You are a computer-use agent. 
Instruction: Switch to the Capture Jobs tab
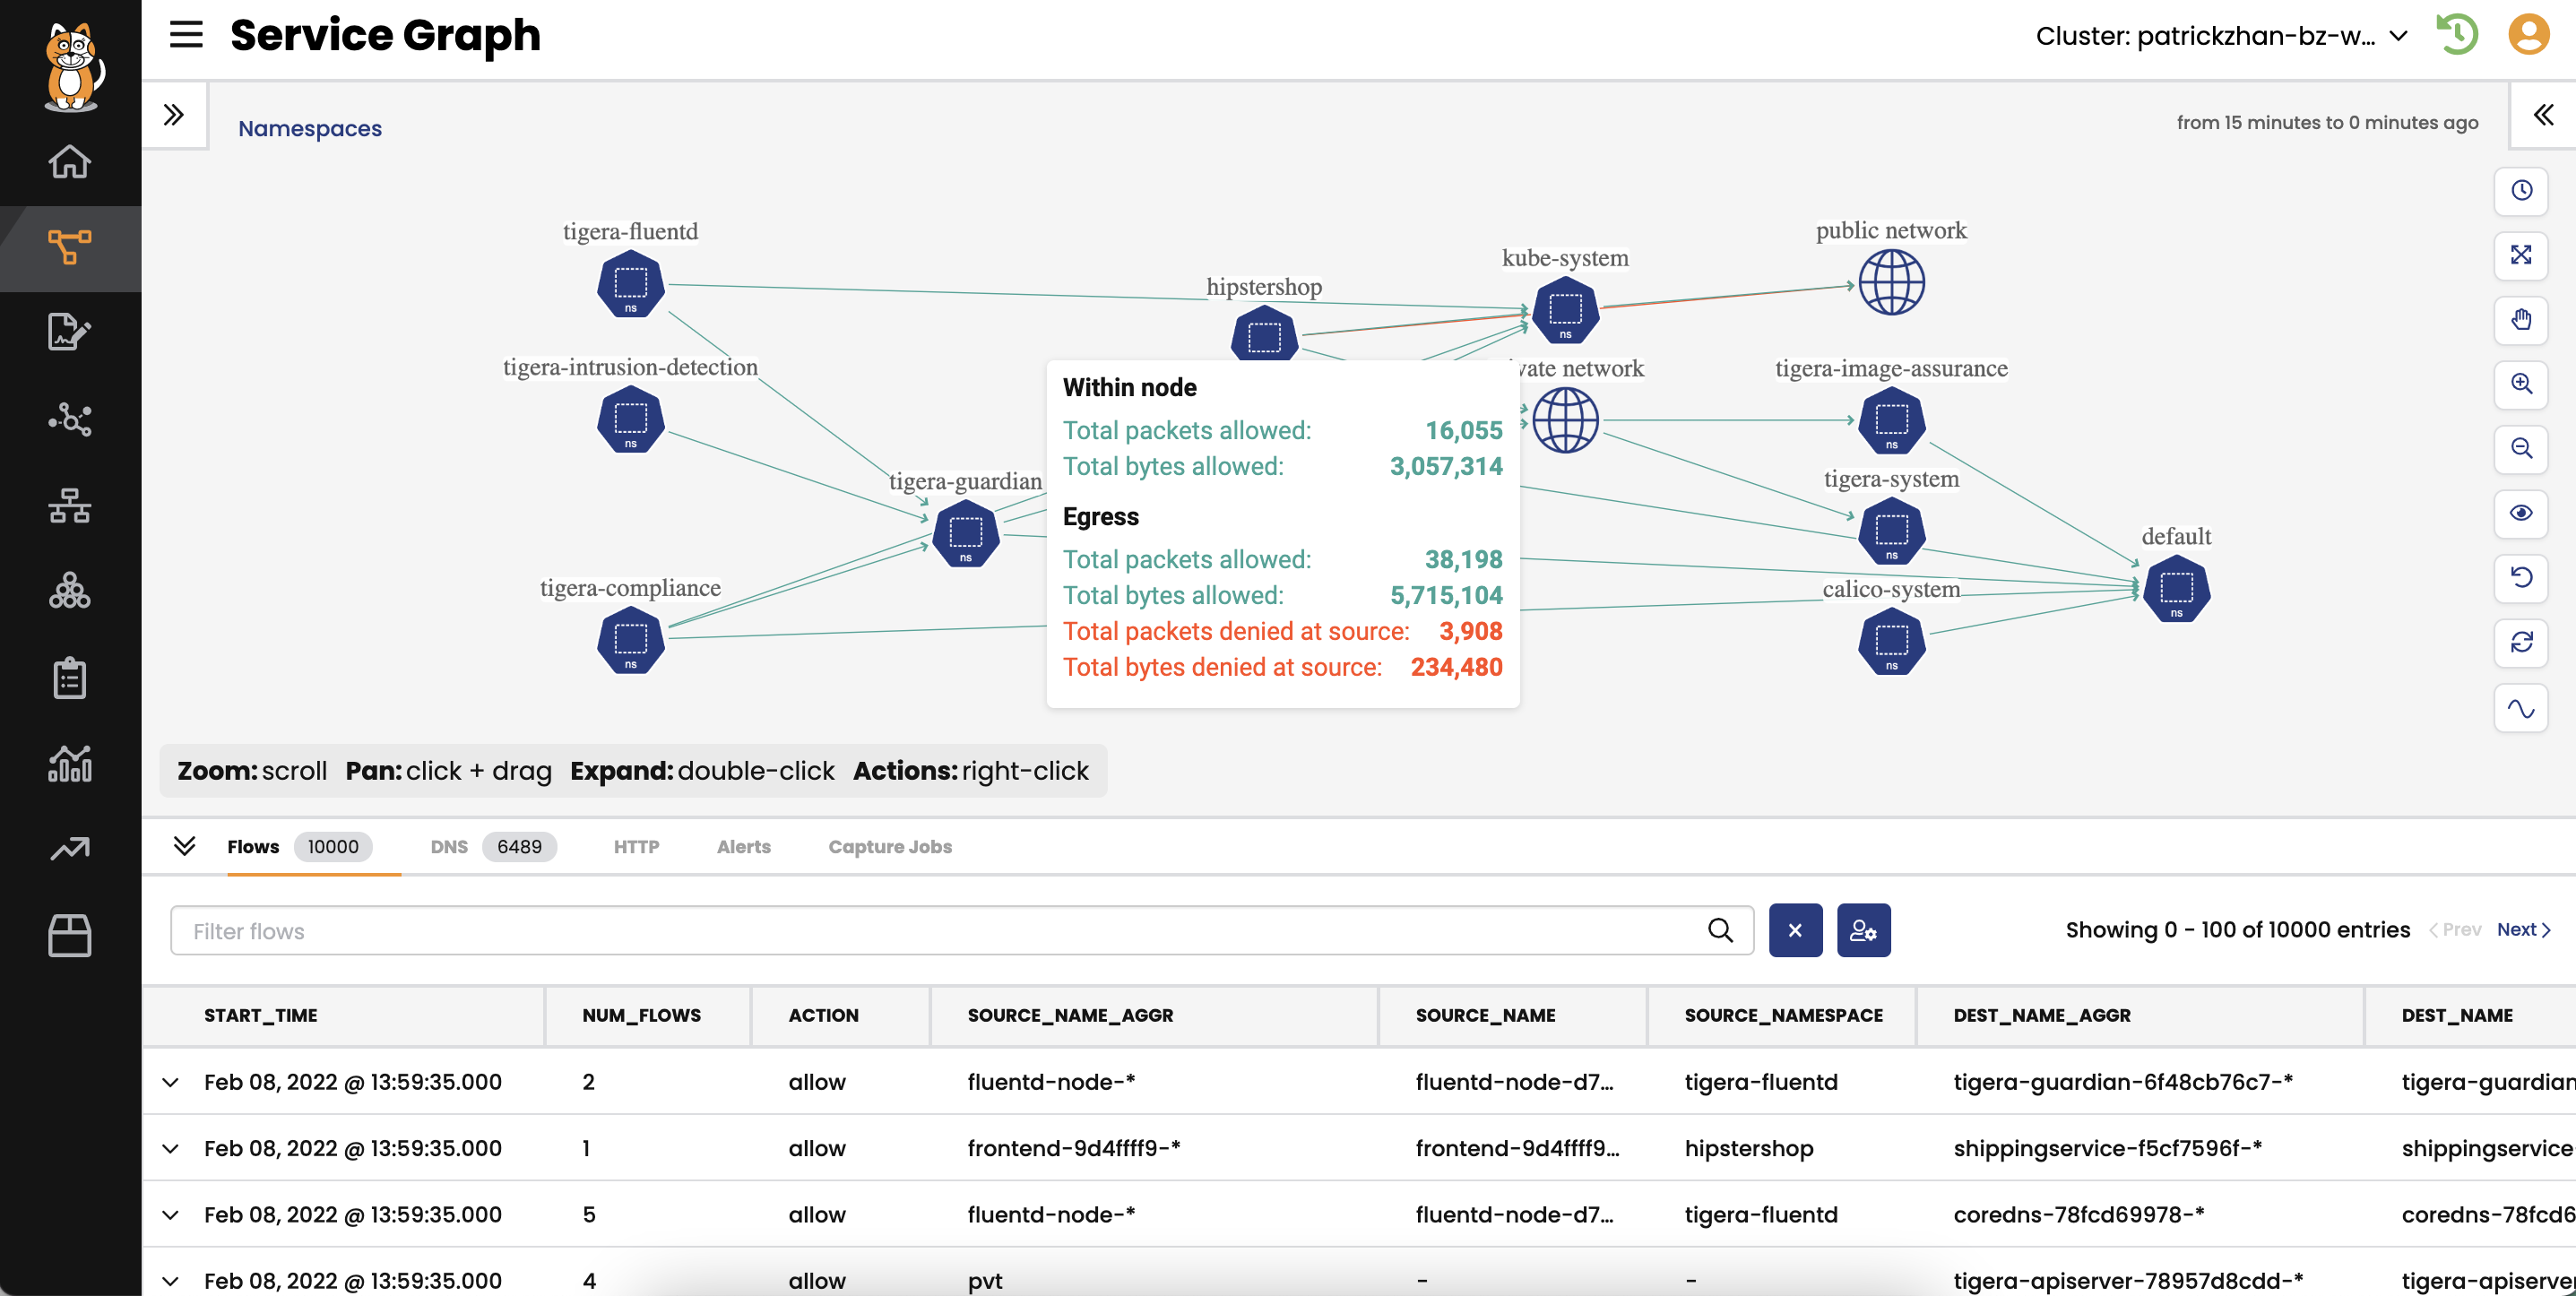coord(889,847)
